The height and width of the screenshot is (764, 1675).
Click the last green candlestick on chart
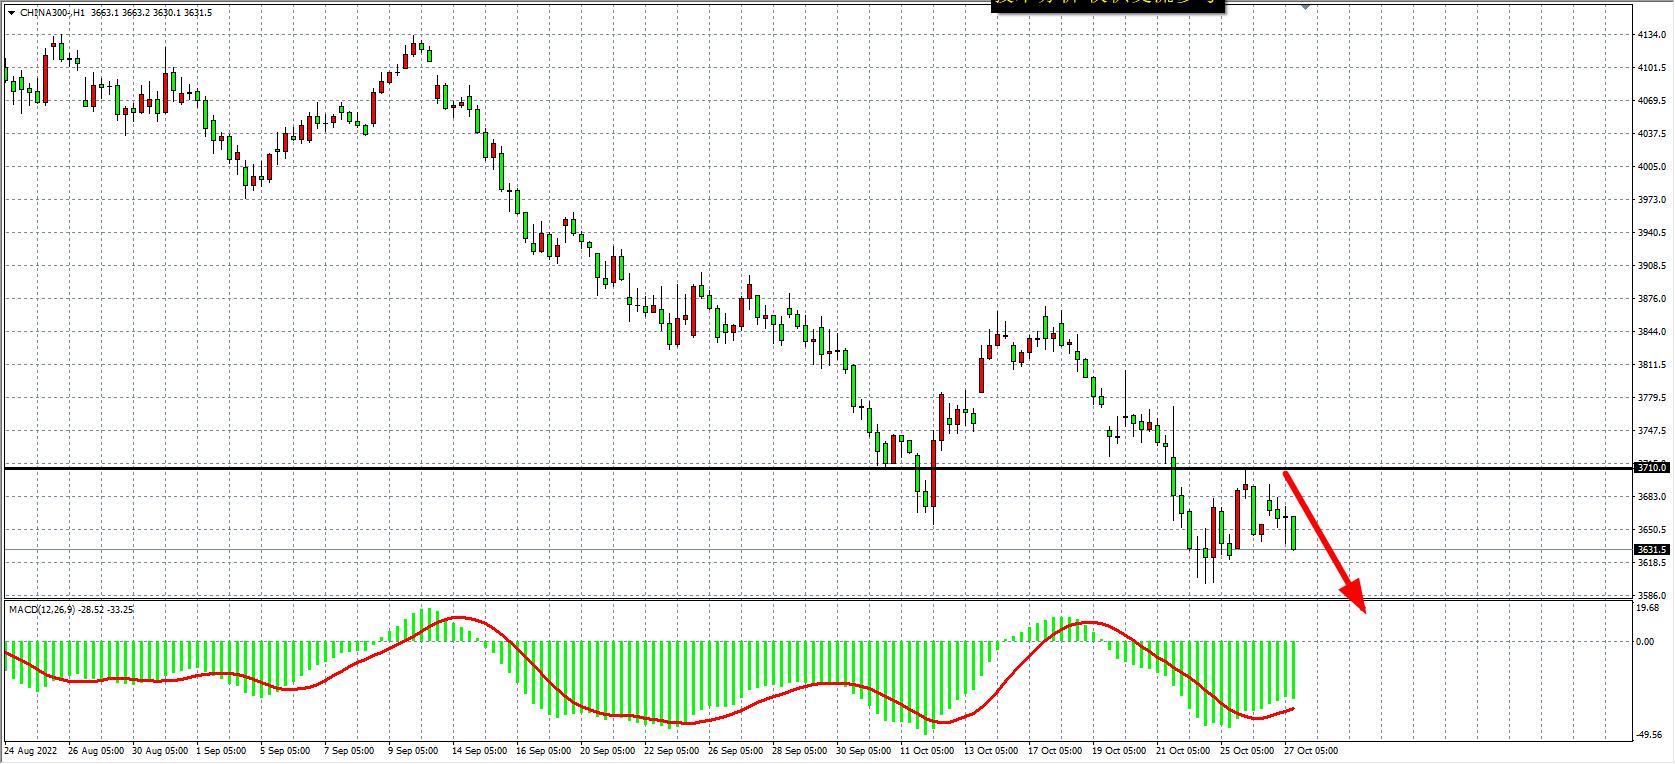[x=1294, y=533]
